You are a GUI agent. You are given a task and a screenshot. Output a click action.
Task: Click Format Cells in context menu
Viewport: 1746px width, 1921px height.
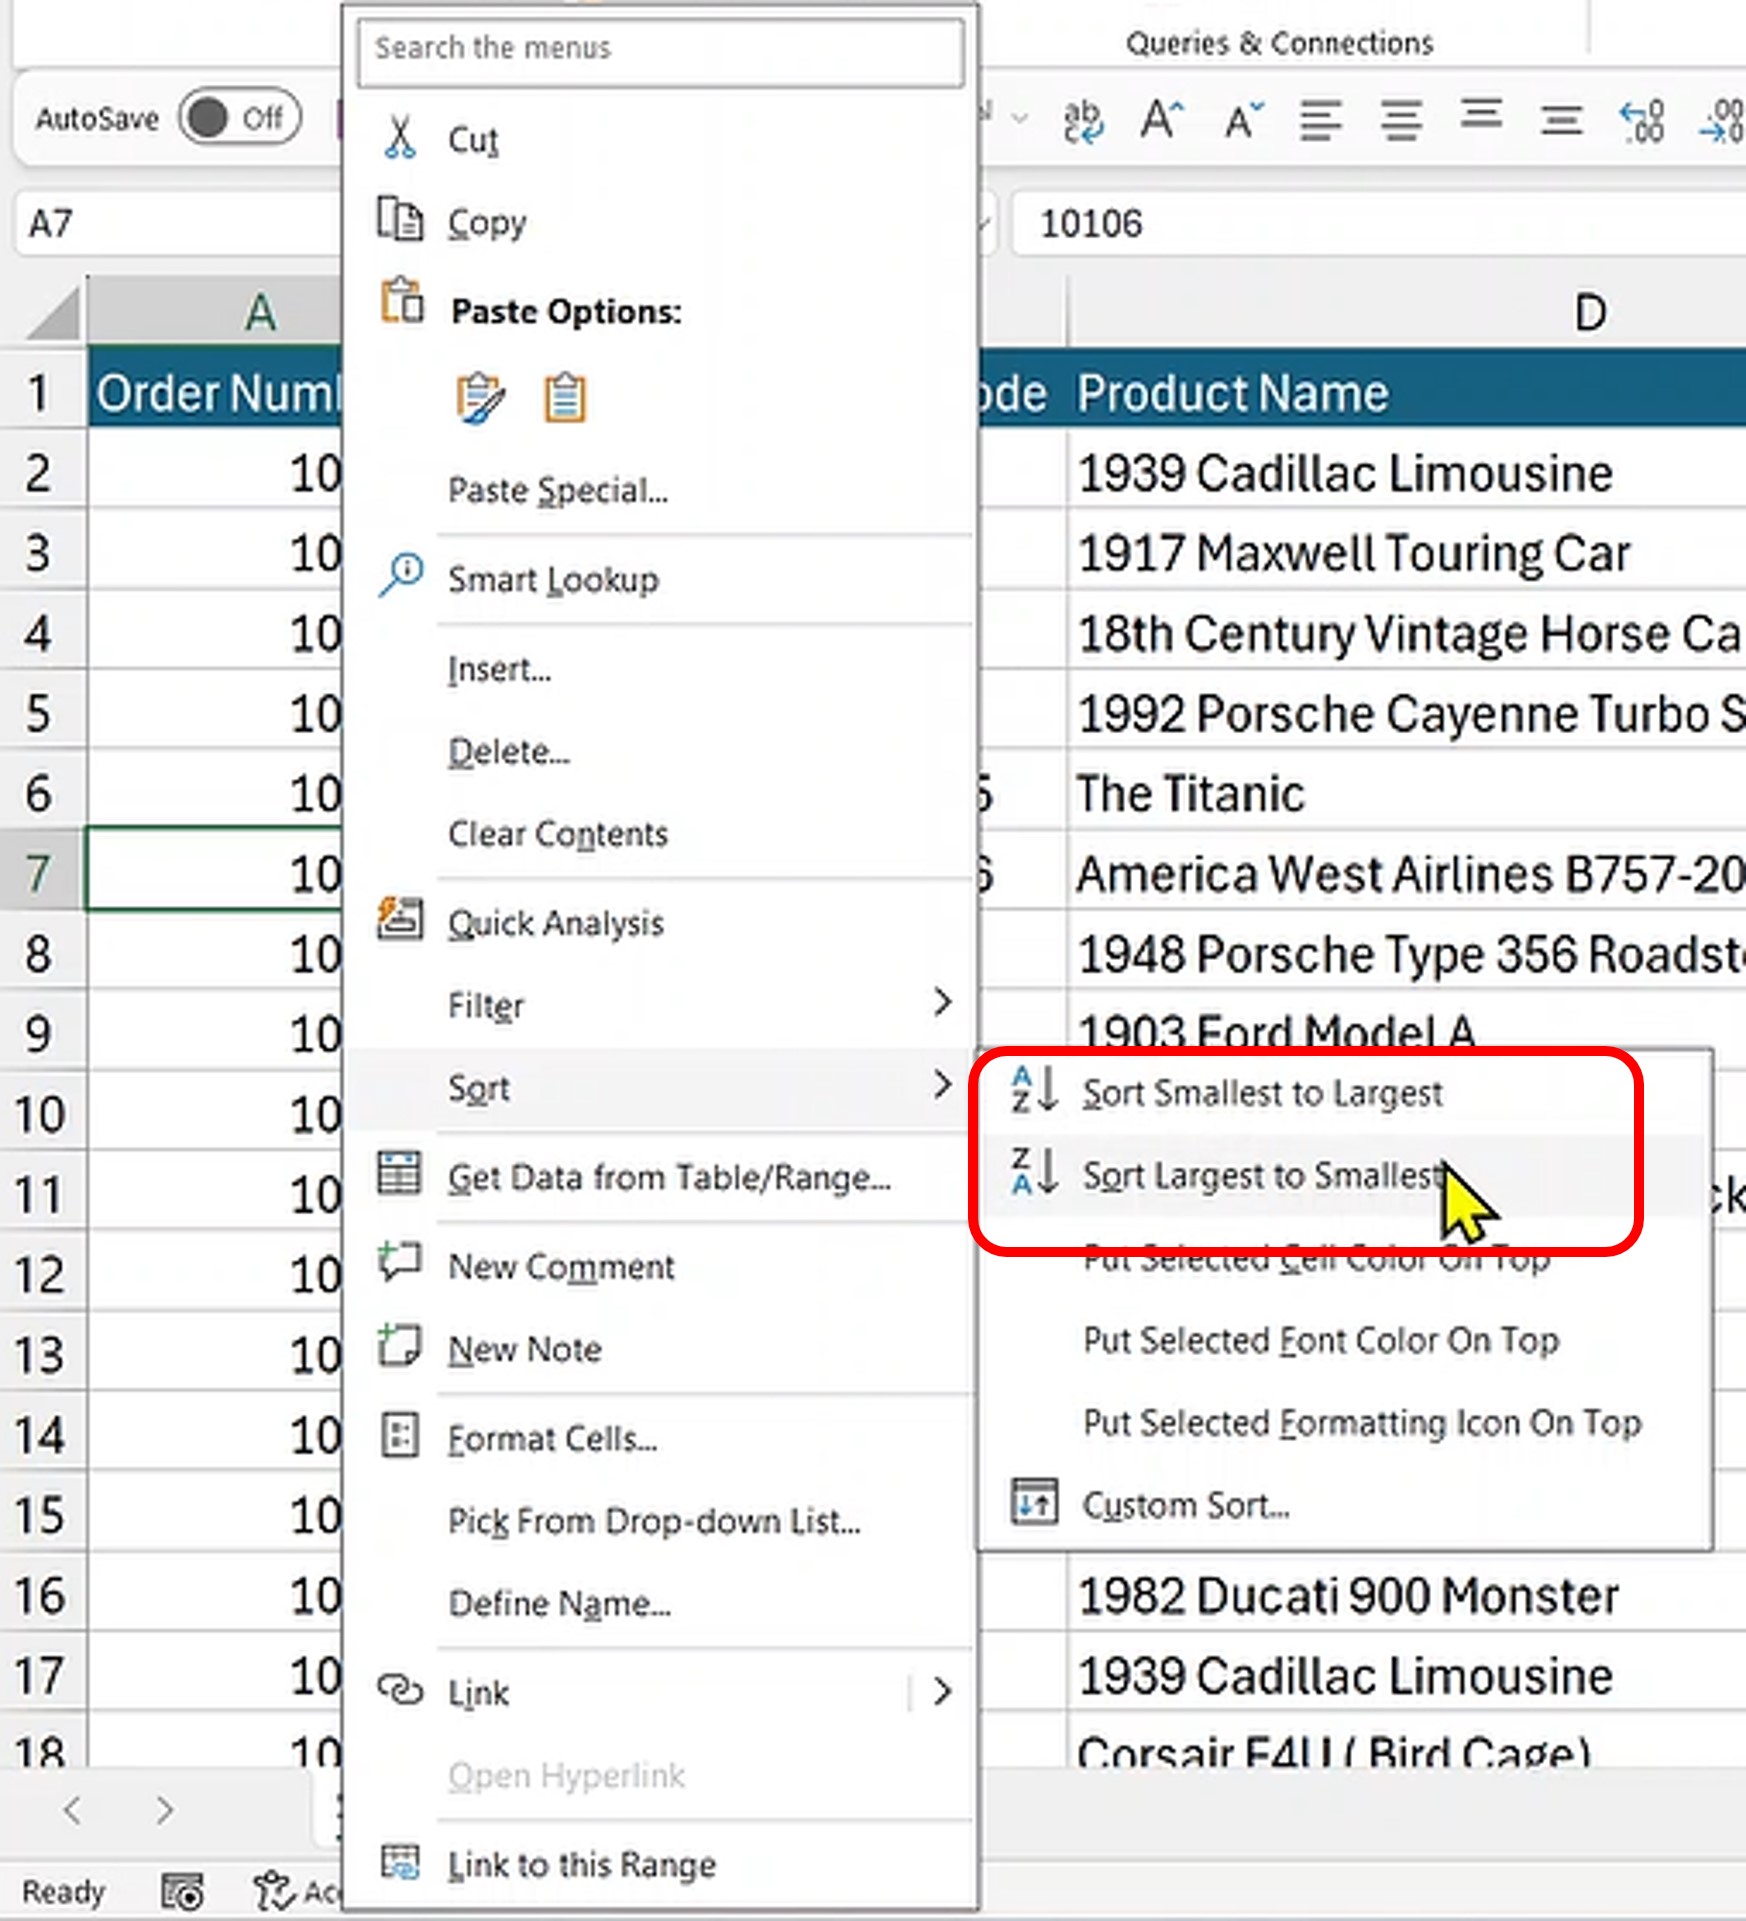pos(552,1439)
